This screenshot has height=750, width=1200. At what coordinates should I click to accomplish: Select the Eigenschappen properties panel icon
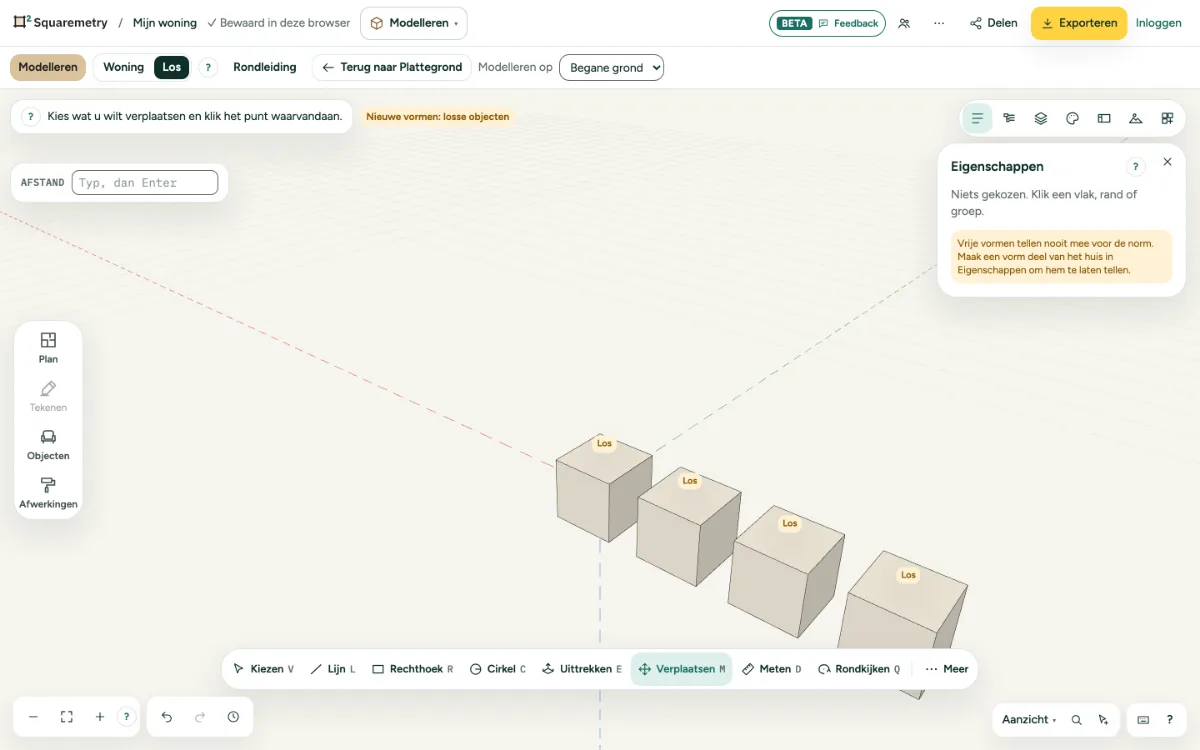coord(977,118)
